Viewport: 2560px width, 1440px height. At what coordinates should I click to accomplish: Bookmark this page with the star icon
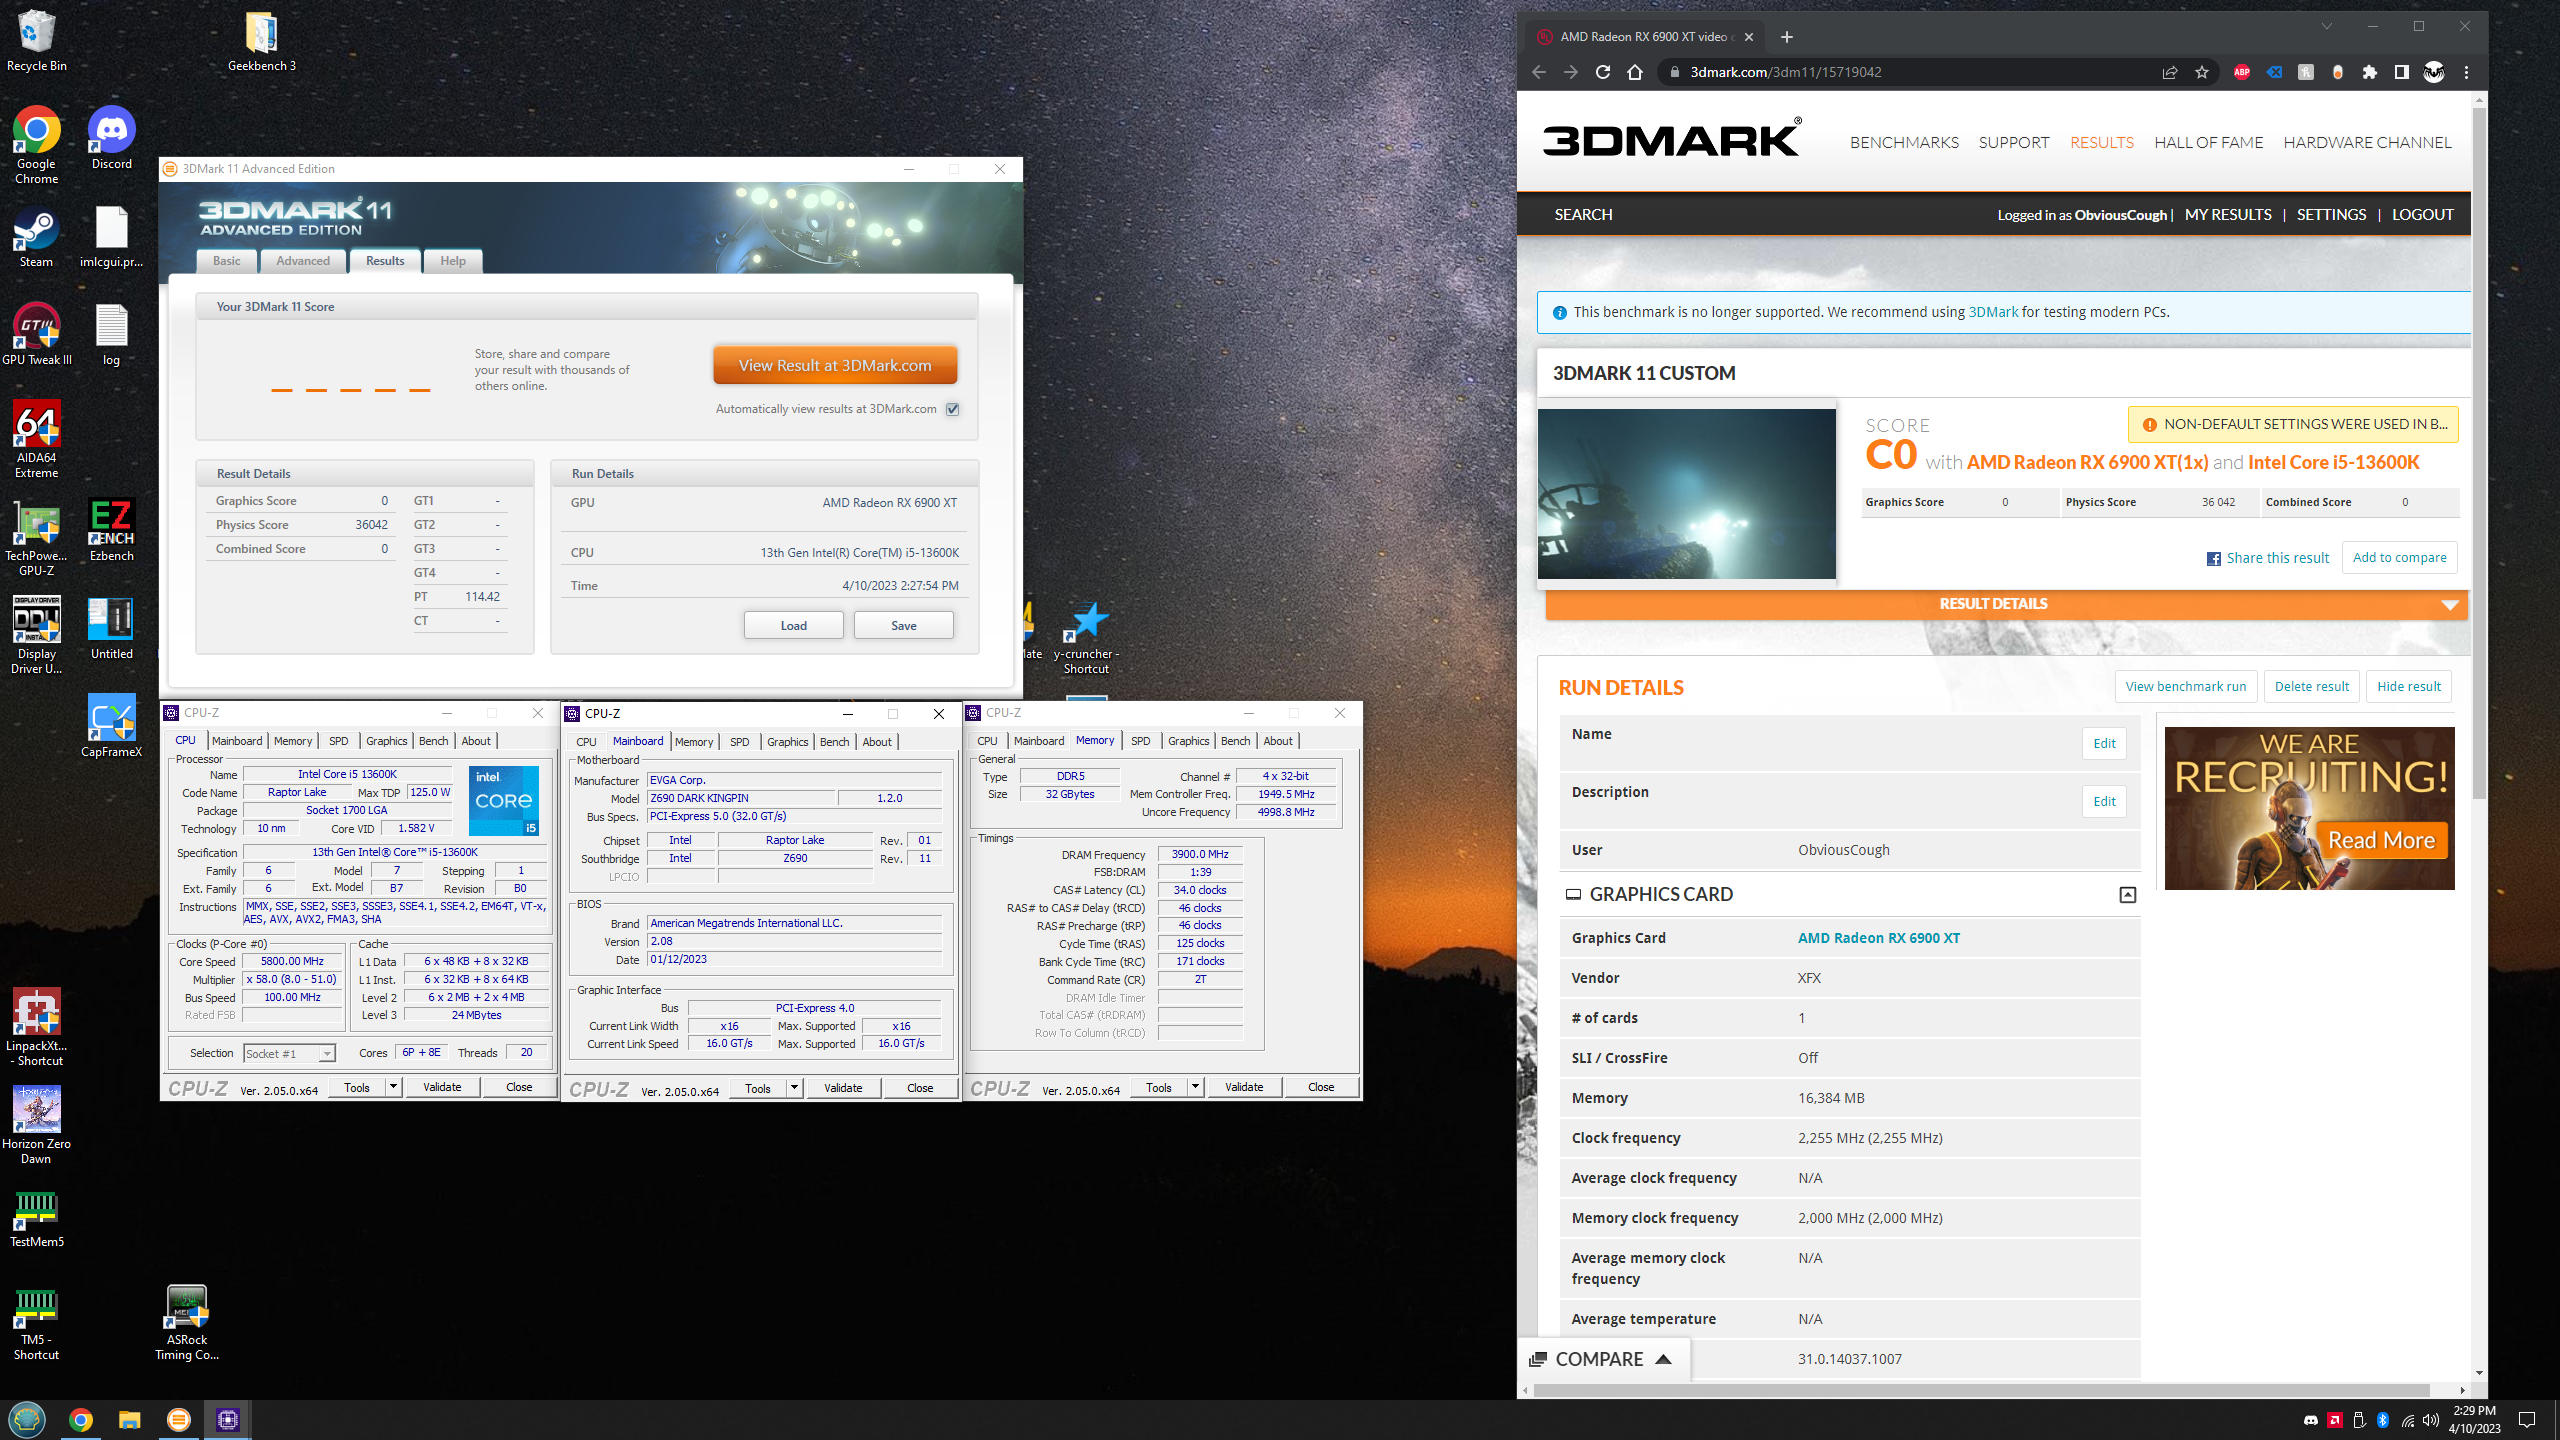[x=2201, y=72]
